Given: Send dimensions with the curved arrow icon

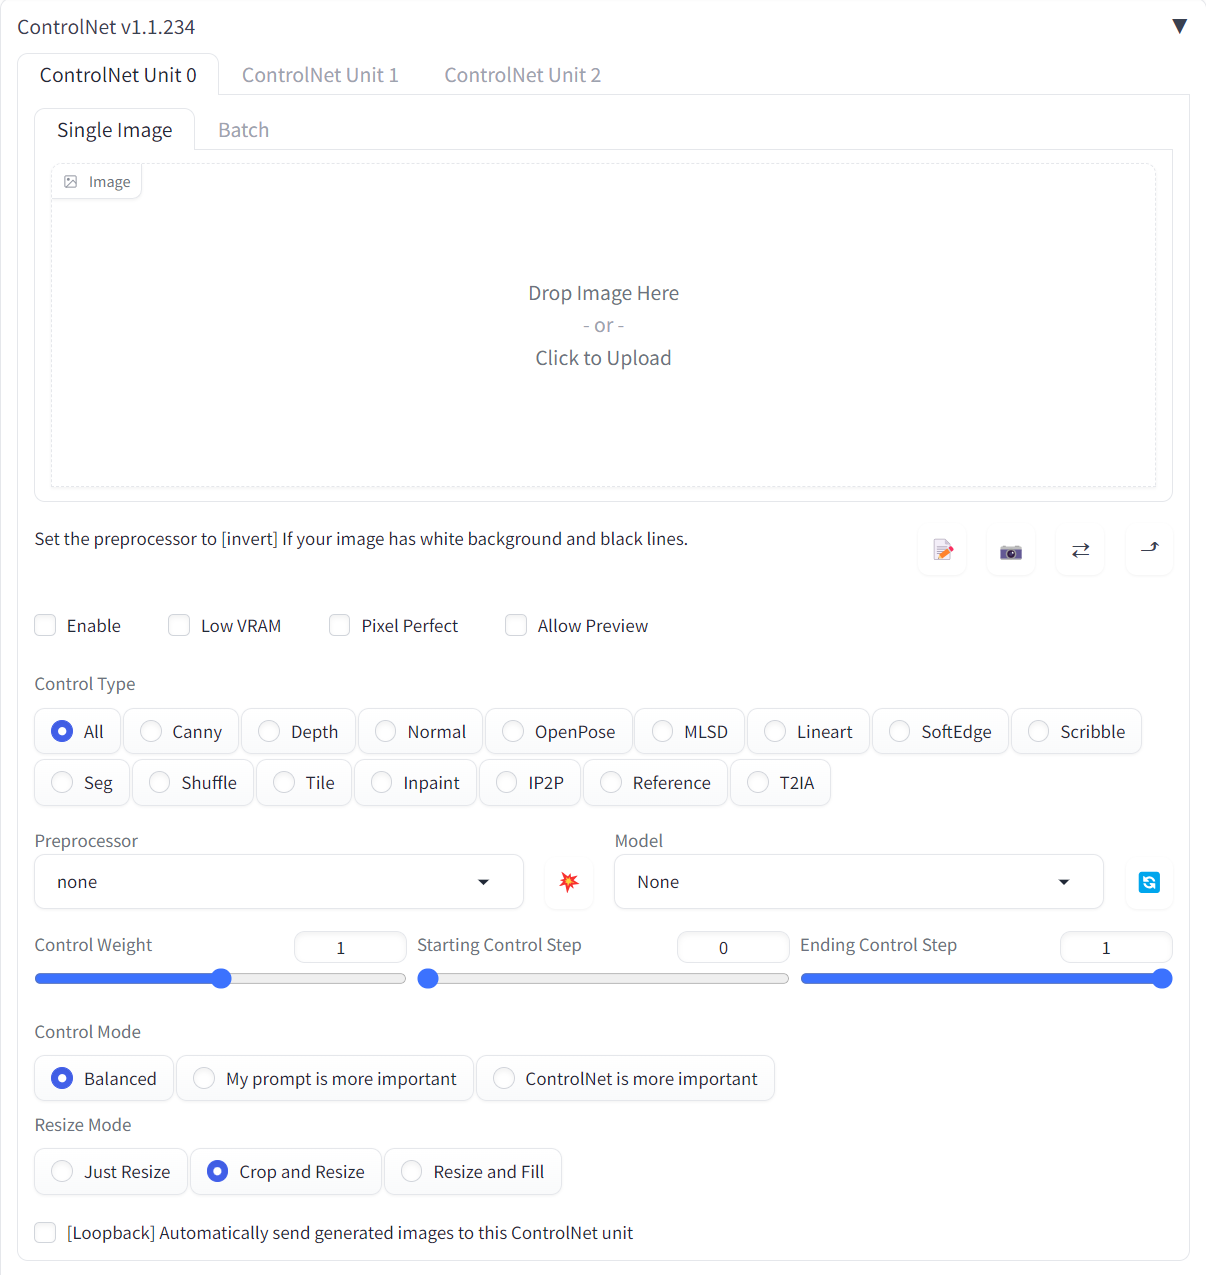Looking at the screenshot, I should [x=1149, y=550].
